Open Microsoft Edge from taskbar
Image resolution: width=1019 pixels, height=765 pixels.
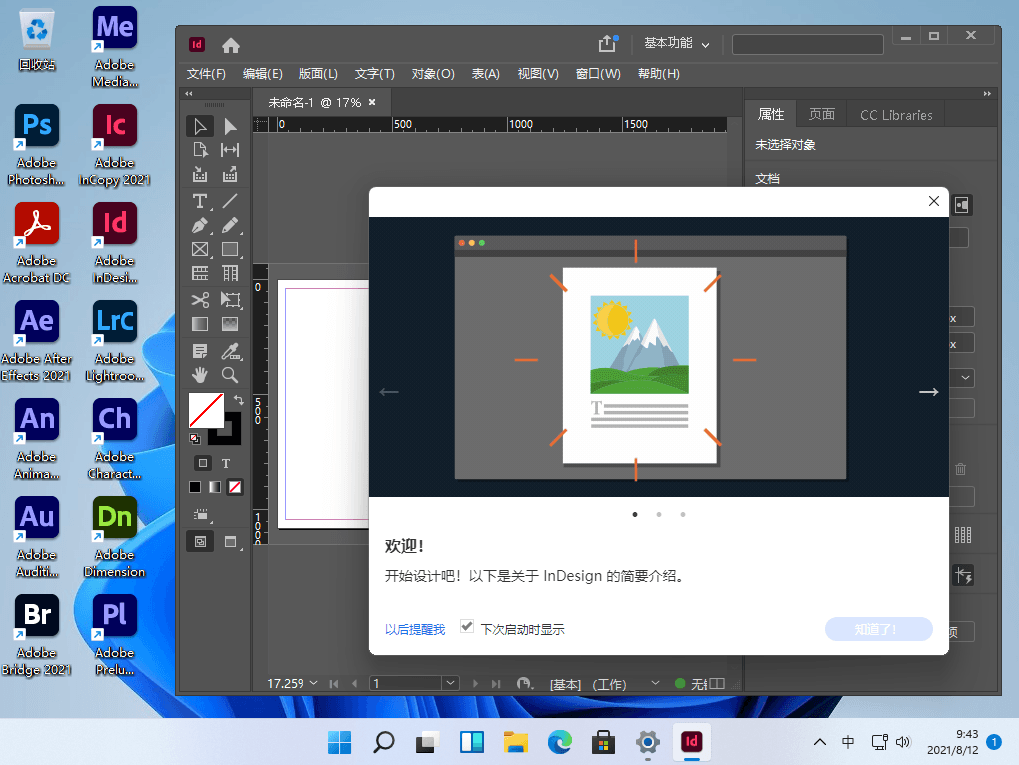559,742
